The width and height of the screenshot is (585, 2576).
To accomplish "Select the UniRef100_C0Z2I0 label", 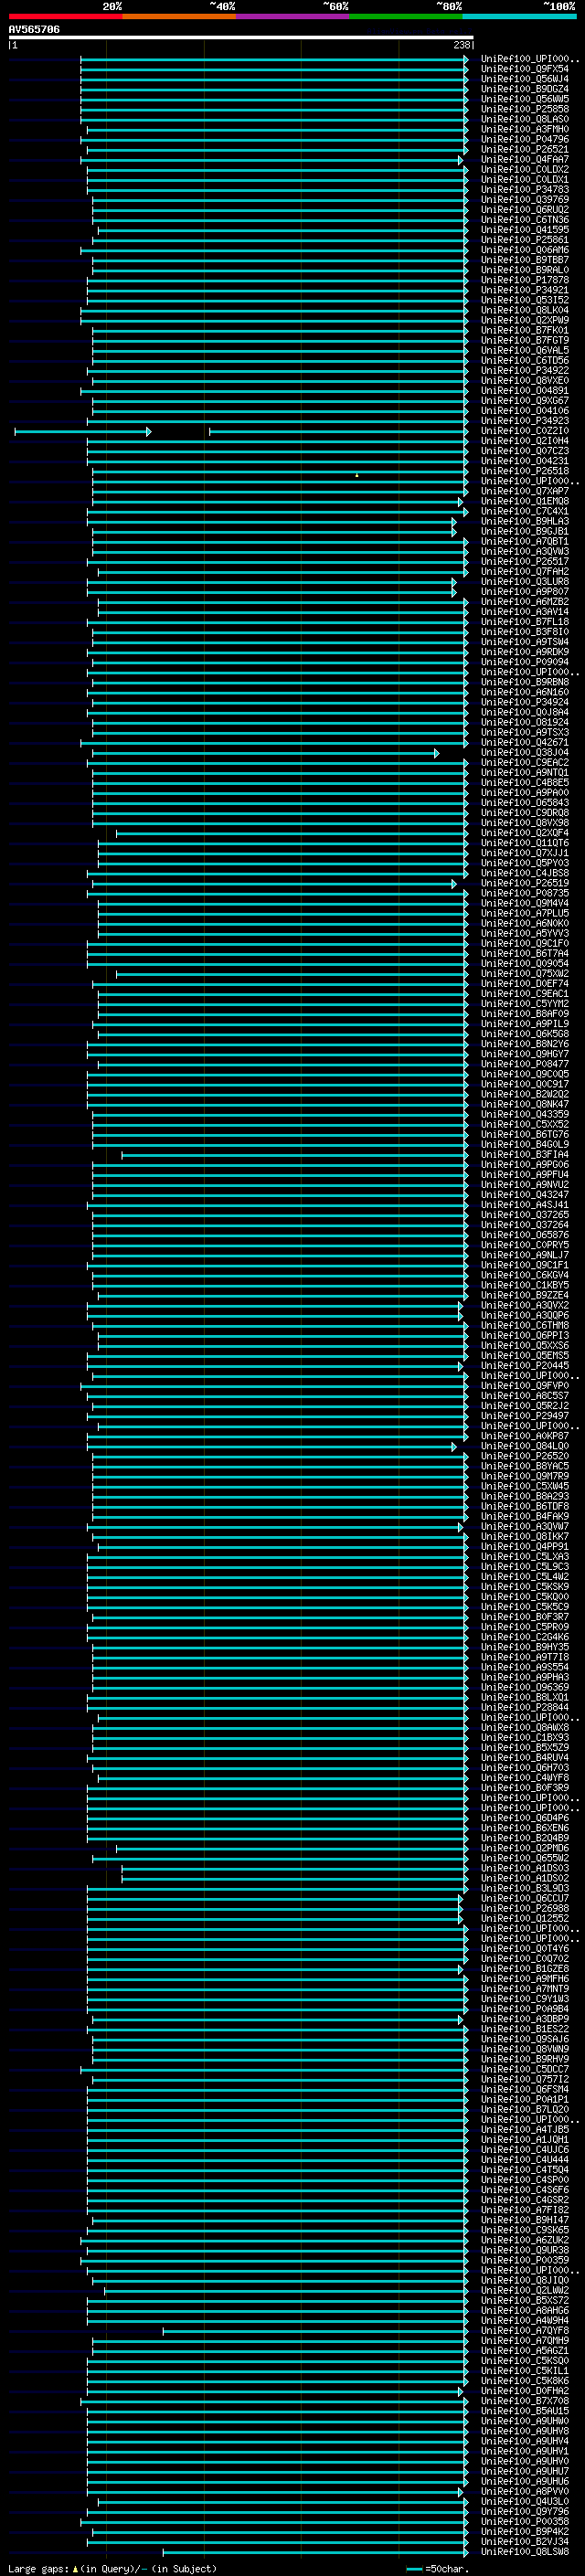I will (524, 431).
